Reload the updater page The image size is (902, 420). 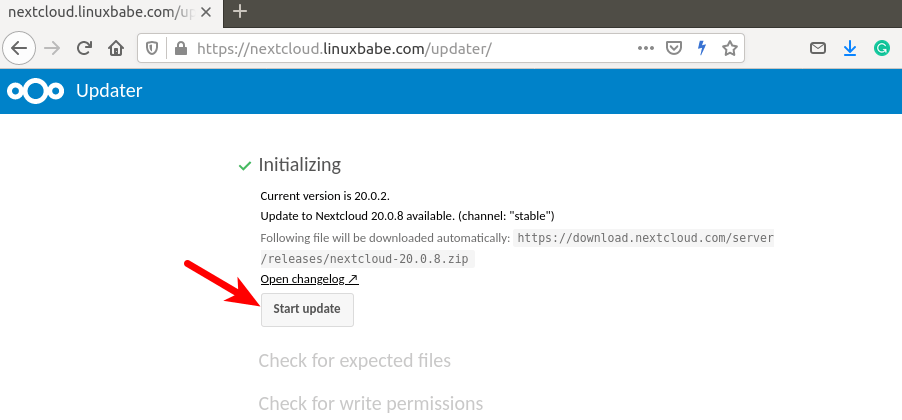coord(84,48)
